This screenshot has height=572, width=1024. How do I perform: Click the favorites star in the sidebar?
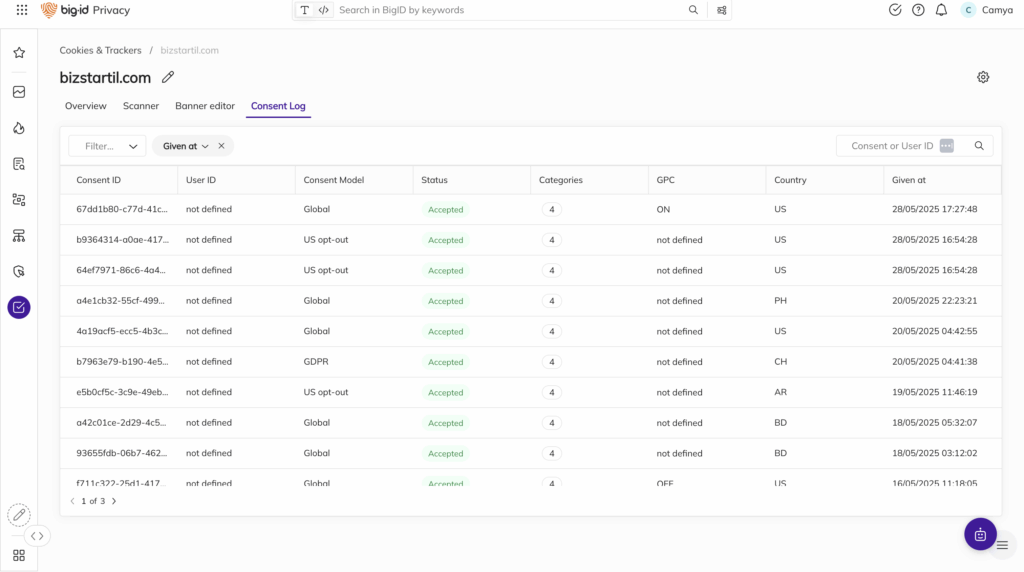(x=19, y=53)
